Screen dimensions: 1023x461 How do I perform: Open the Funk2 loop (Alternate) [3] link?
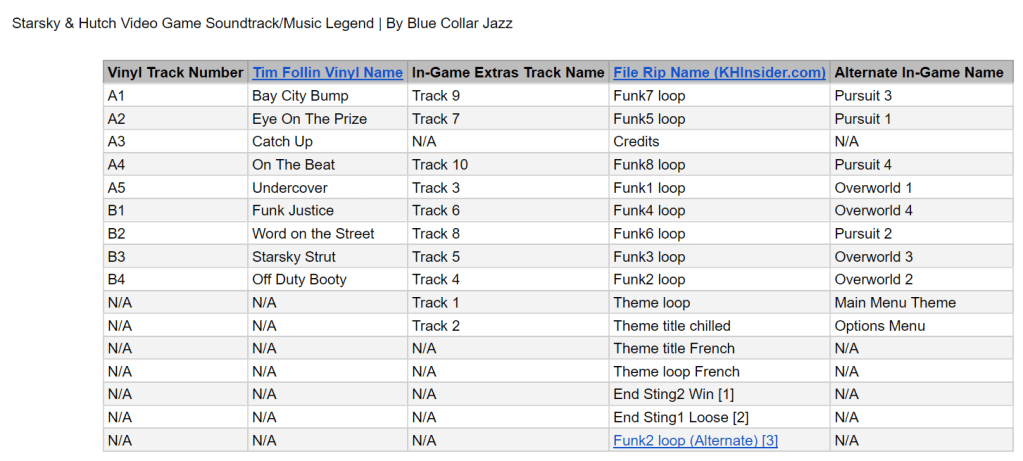(x=695, y=440)
